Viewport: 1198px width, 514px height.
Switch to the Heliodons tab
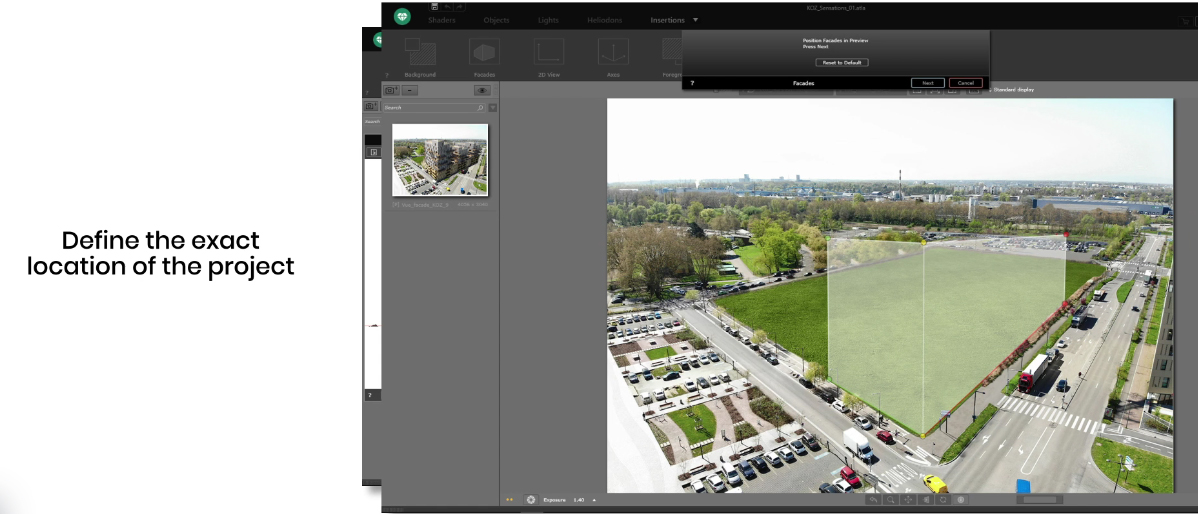tap(604, 20)
